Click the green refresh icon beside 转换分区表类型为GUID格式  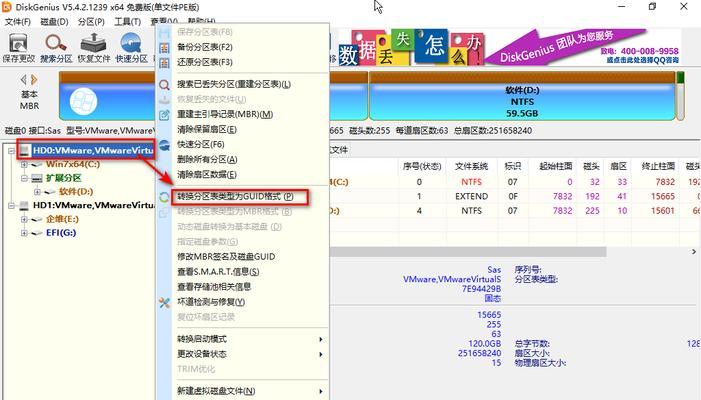164,197
